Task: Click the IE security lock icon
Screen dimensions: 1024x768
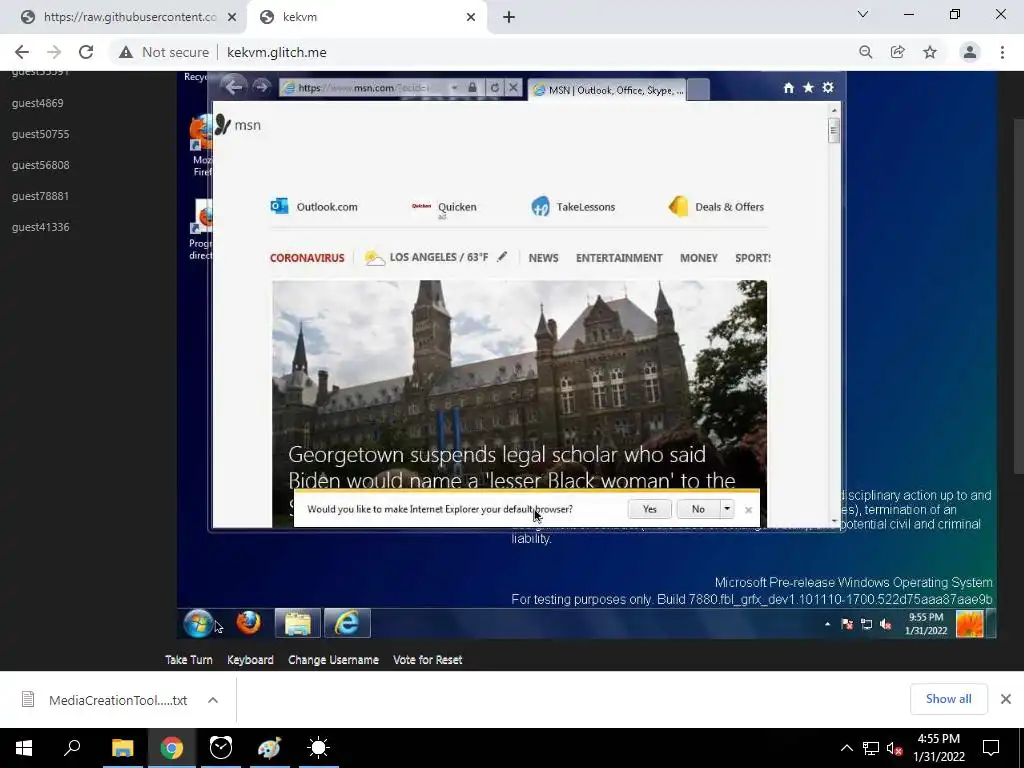Action: 472,88
